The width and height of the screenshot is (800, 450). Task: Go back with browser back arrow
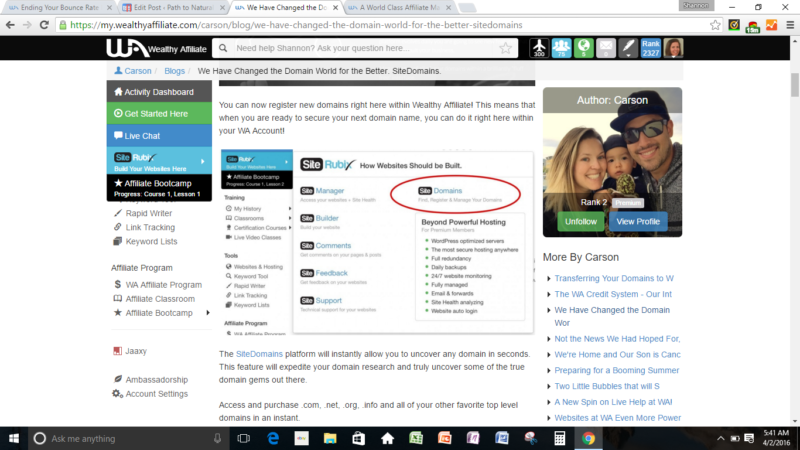coord(10,25)
